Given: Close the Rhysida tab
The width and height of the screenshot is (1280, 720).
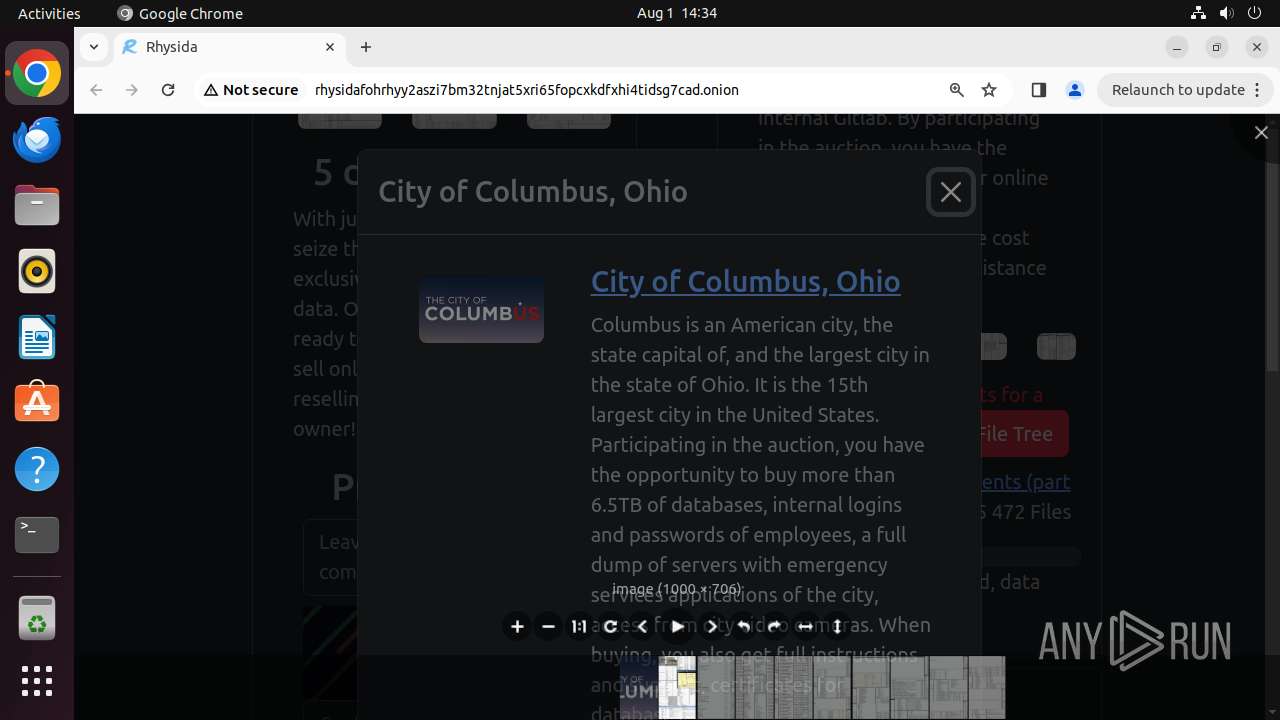Looking at the screenshot, I should [x=330, y=47].
